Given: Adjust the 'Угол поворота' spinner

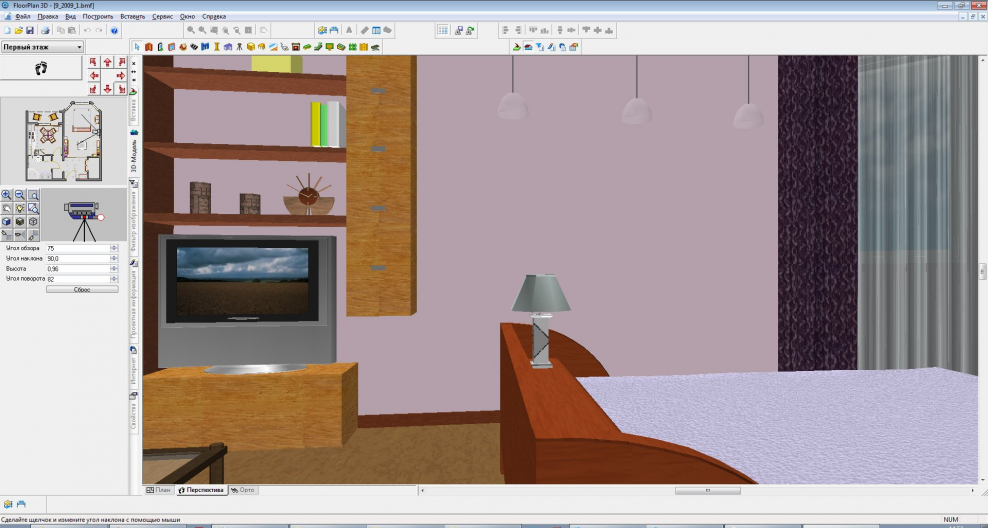Looking at the screenshot, I should (114, 278).
